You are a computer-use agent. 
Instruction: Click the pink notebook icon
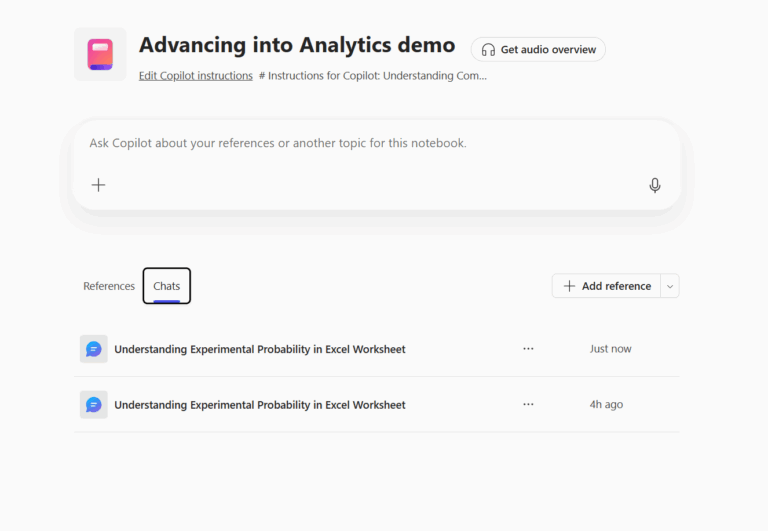pos(100,54)
